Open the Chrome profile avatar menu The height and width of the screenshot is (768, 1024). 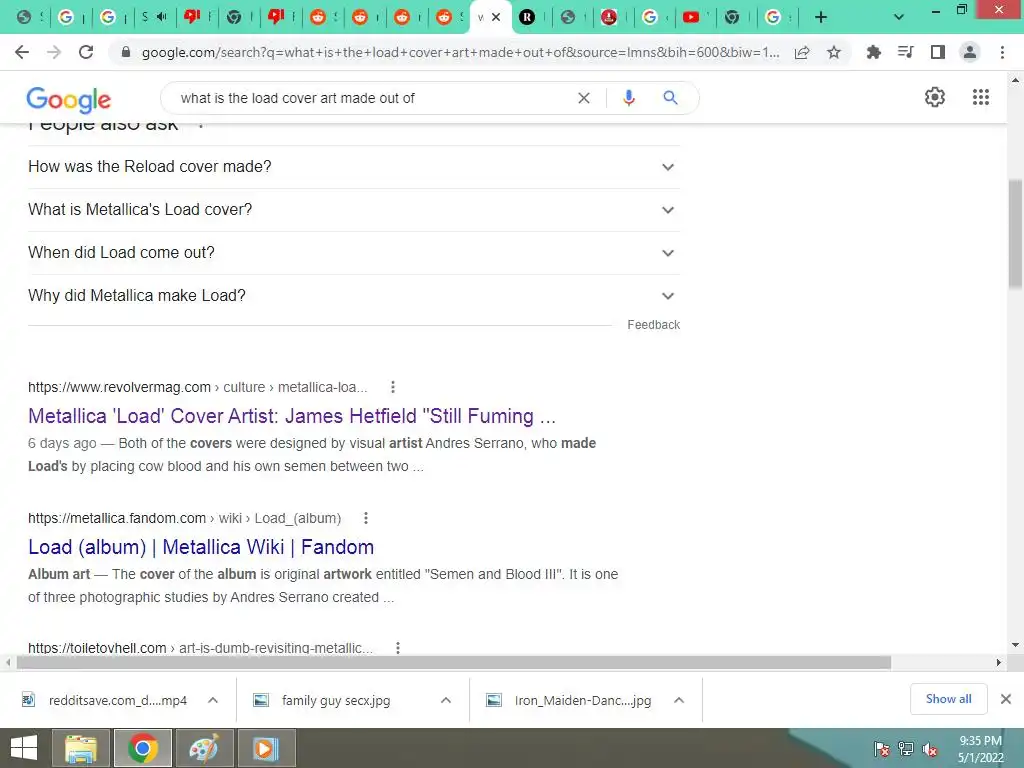(x=970, y=52)
